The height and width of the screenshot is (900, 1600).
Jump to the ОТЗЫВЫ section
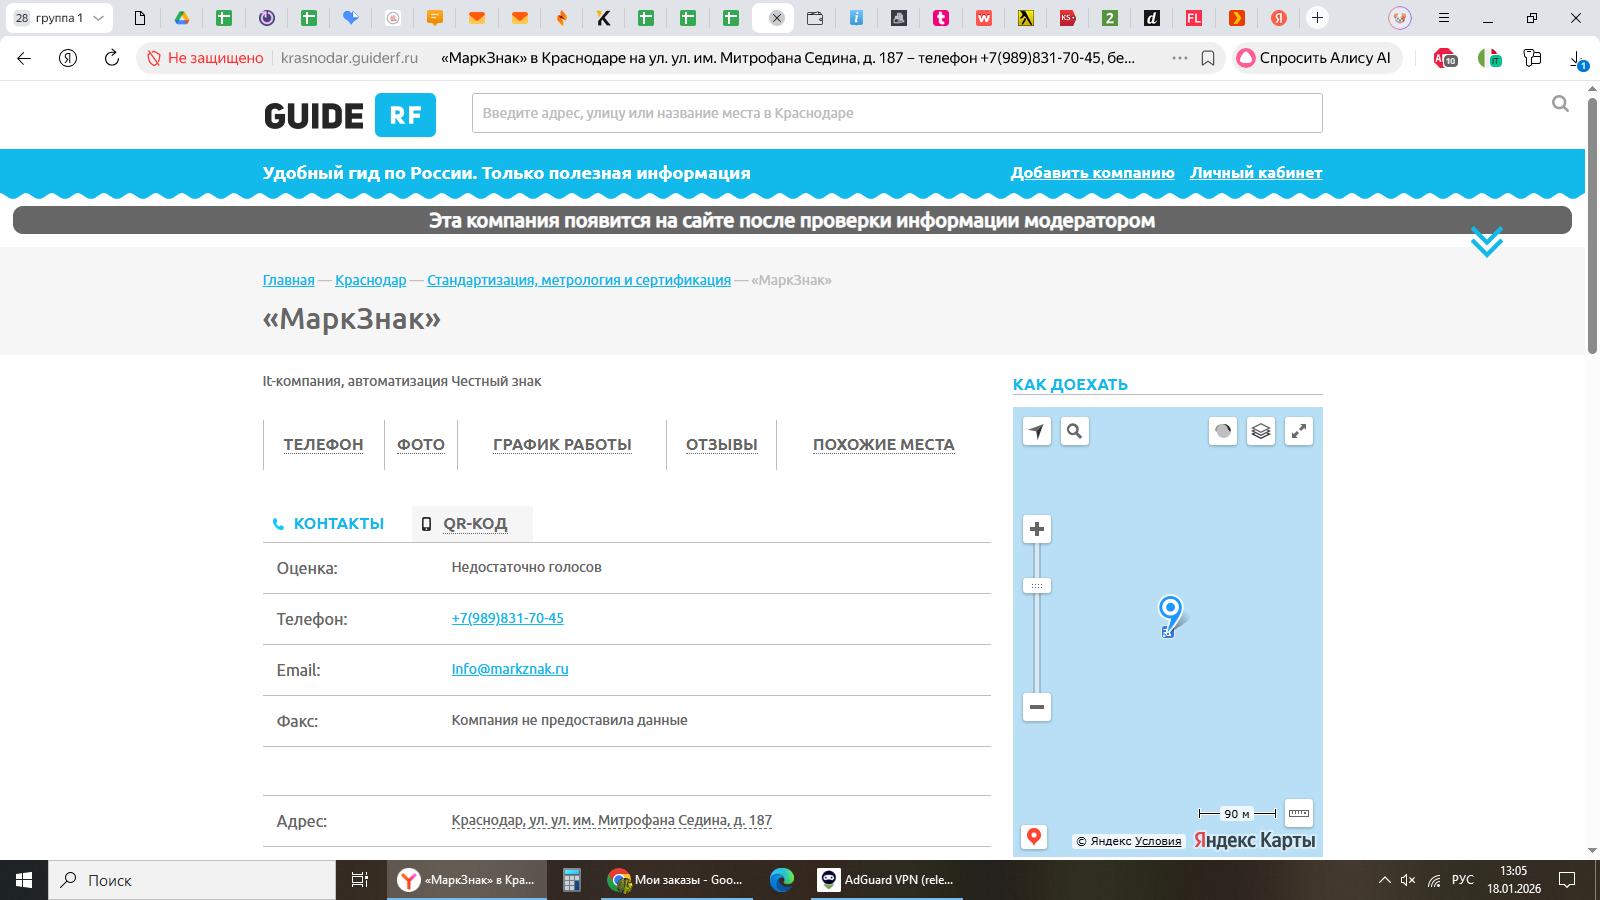721,444
